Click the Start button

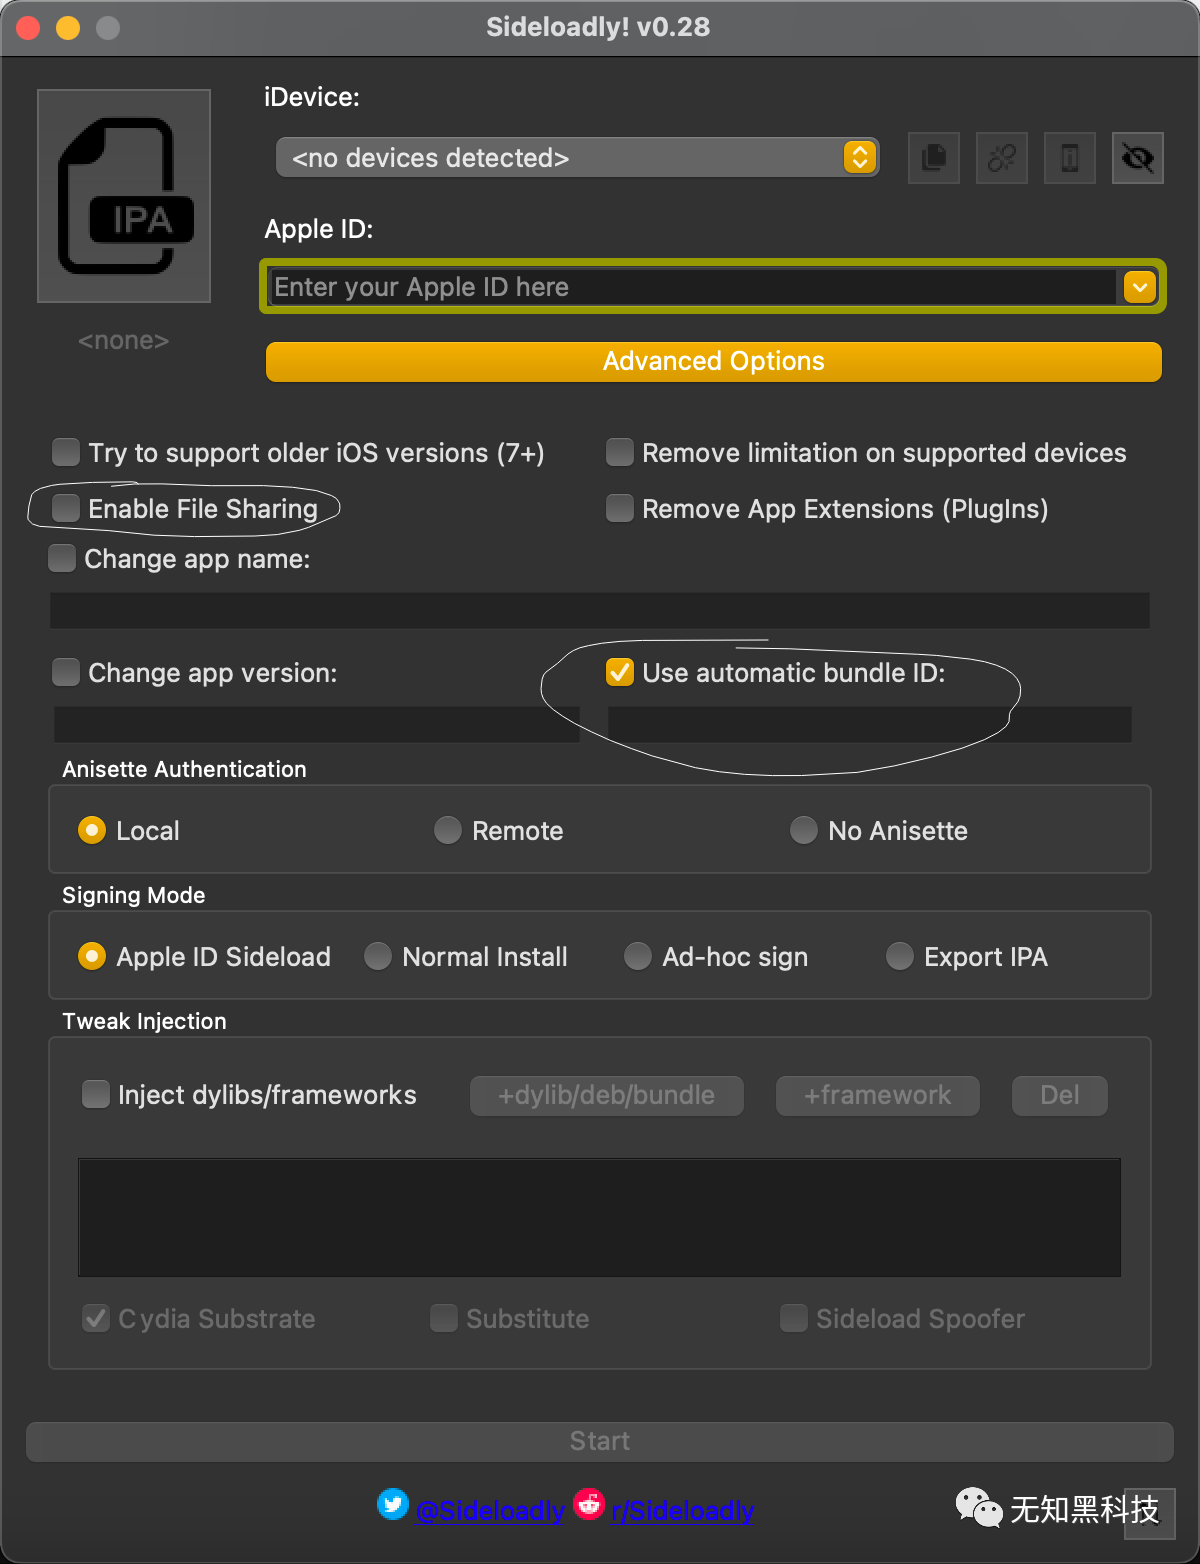pyautogui.click(x=600, y=1442)
